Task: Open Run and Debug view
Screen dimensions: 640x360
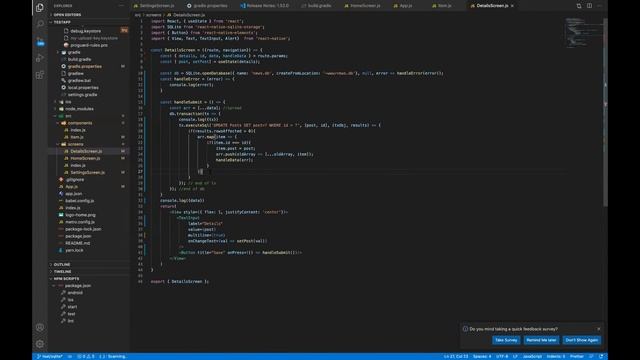Action: [x=40, y=58]
